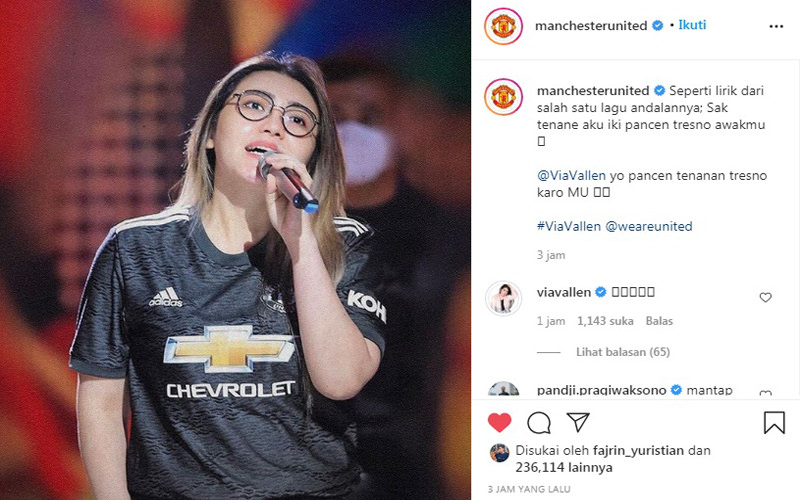Expand Lihat balasan (65) replies
The image size is (800, 500).
point(623,352)
